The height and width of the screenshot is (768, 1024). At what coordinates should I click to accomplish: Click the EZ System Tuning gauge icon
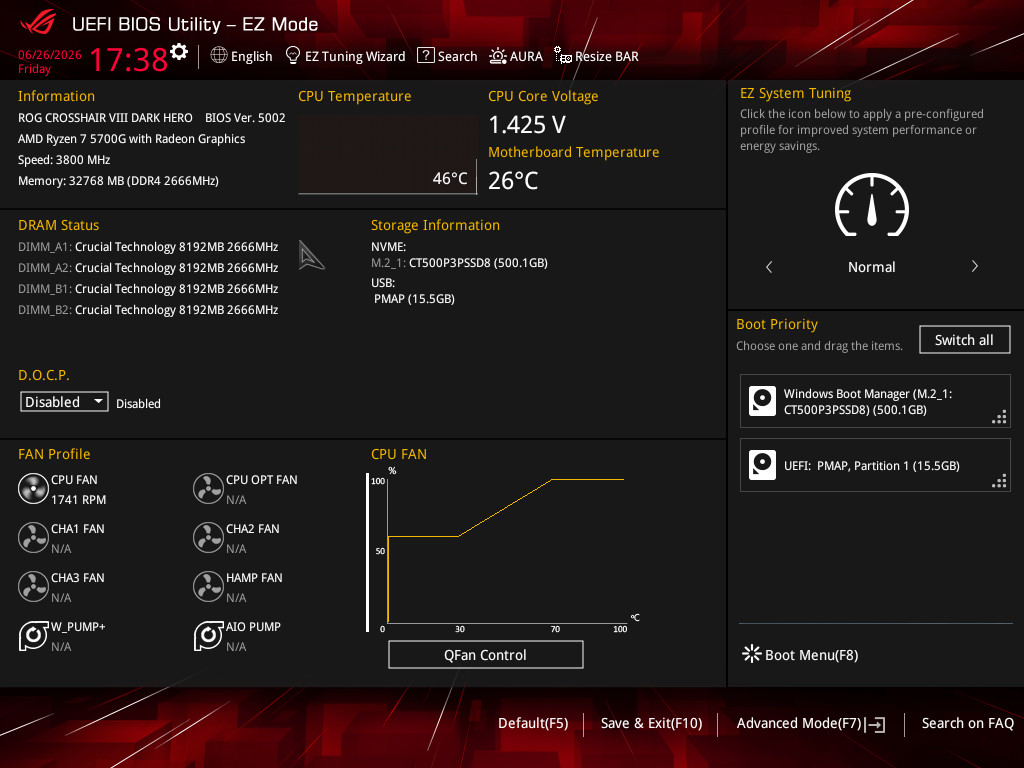872,205
